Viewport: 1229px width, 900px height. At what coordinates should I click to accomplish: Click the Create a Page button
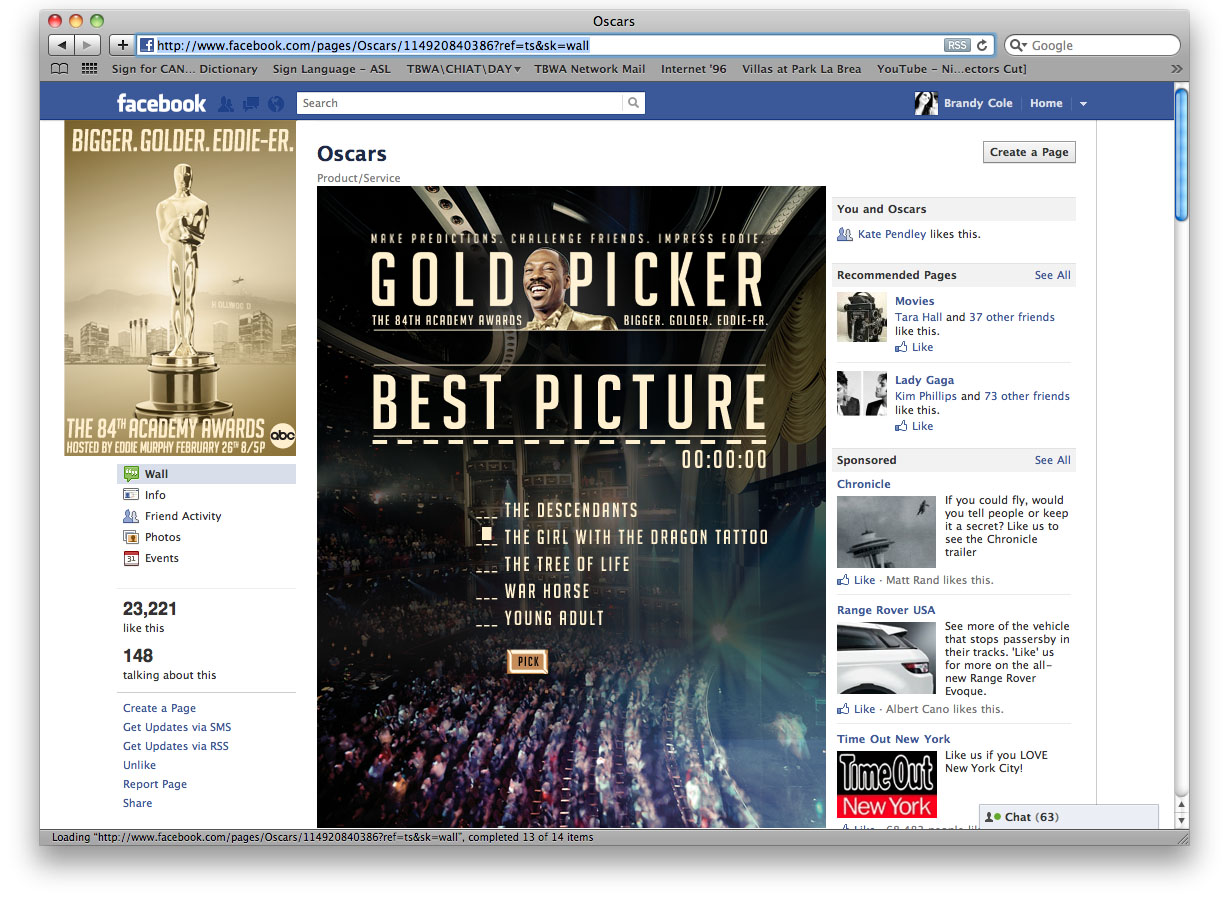(1029, 152)
